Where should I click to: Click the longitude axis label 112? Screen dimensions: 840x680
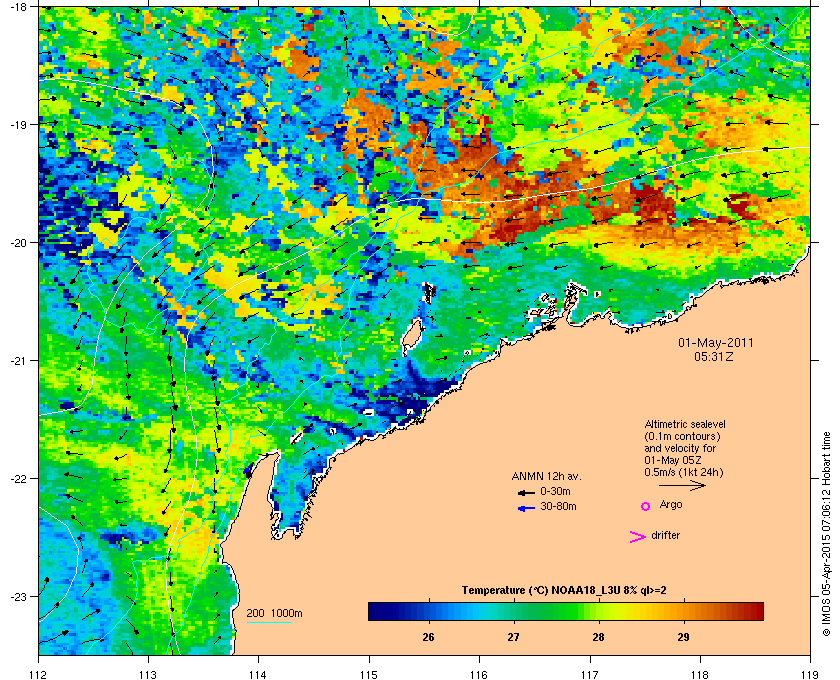tap(39, 674)
